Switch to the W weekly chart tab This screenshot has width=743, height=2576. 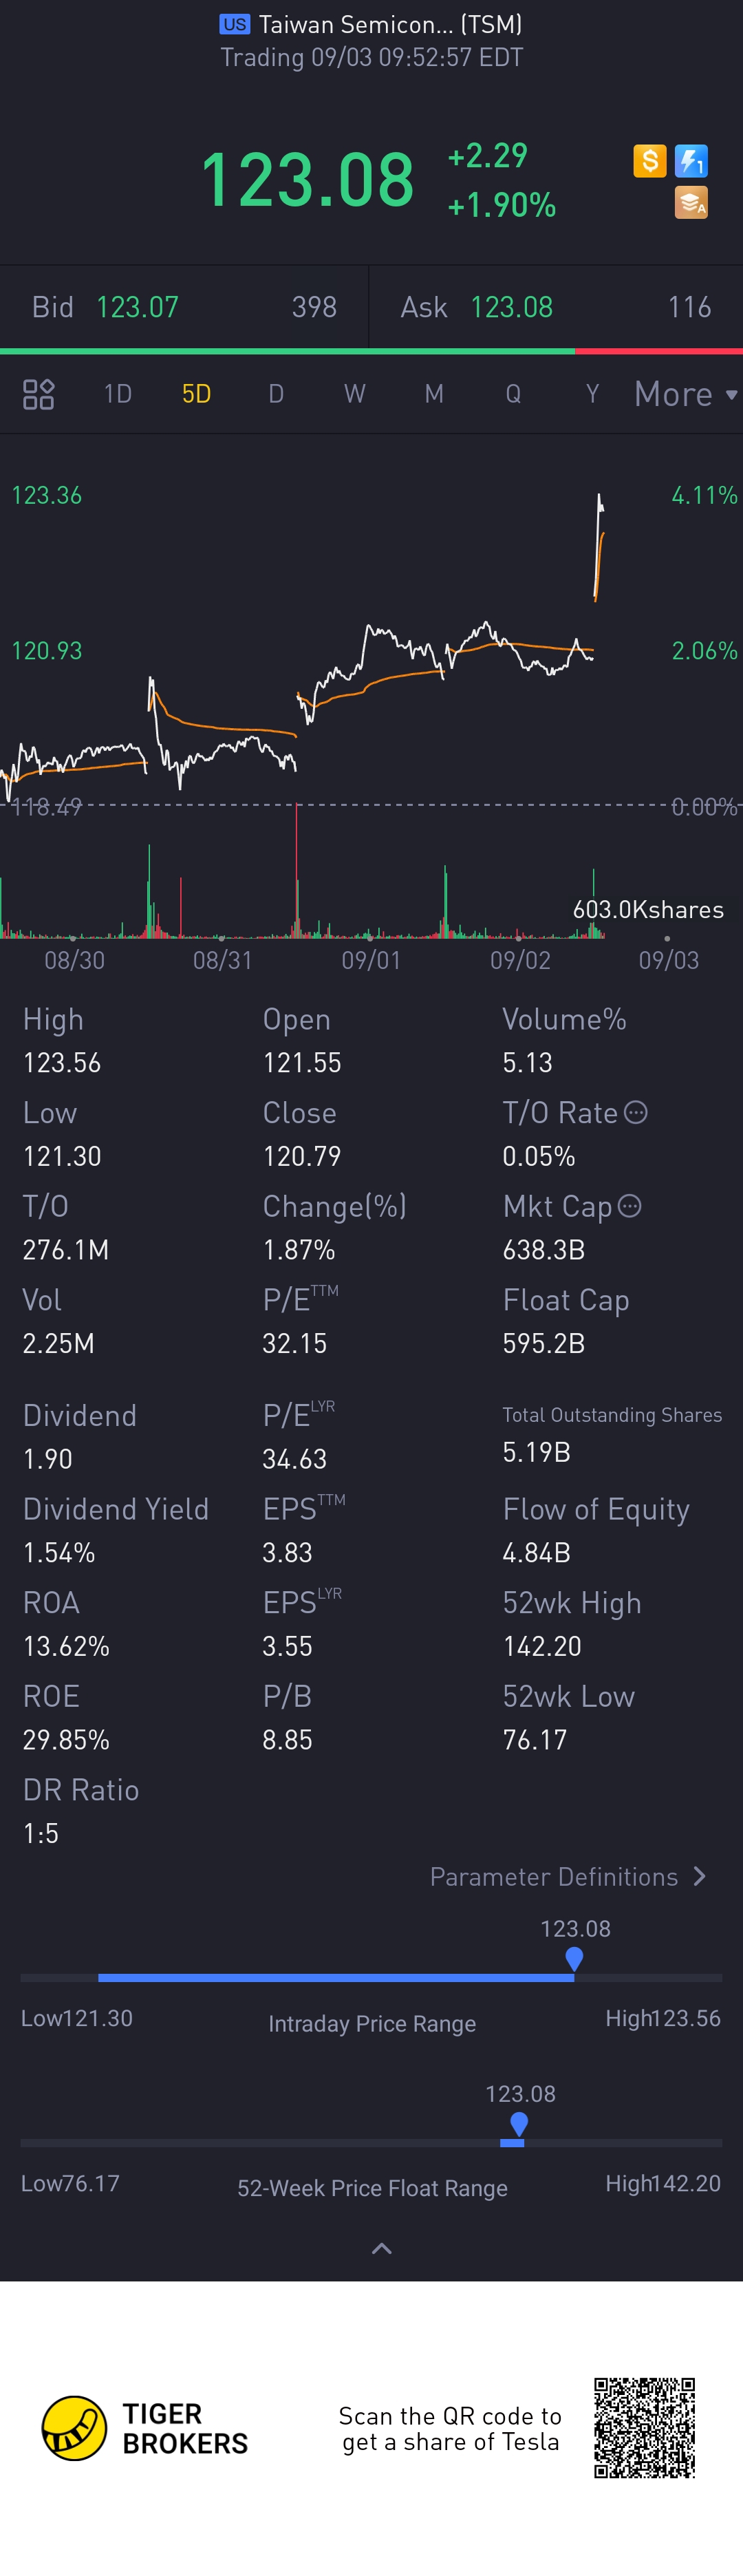pos(354,394)
